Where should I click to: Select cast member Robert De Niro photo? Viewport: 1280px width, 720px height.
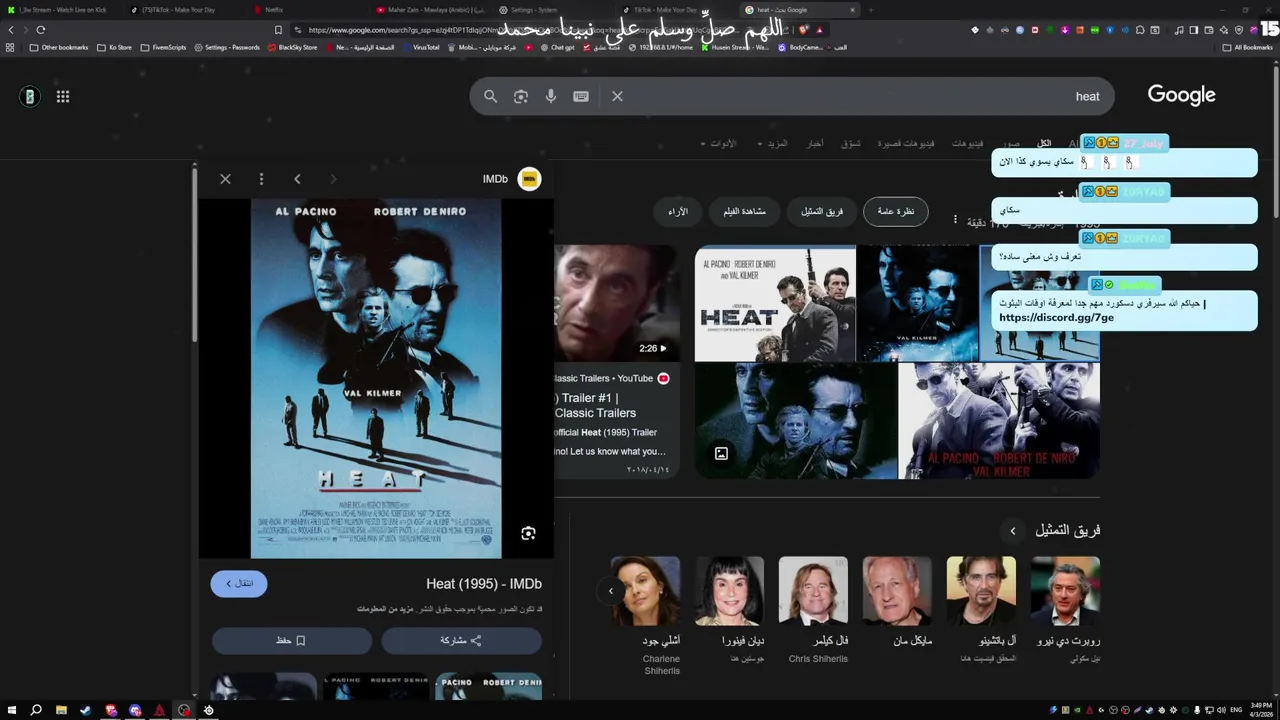(x=1065, y=591)
